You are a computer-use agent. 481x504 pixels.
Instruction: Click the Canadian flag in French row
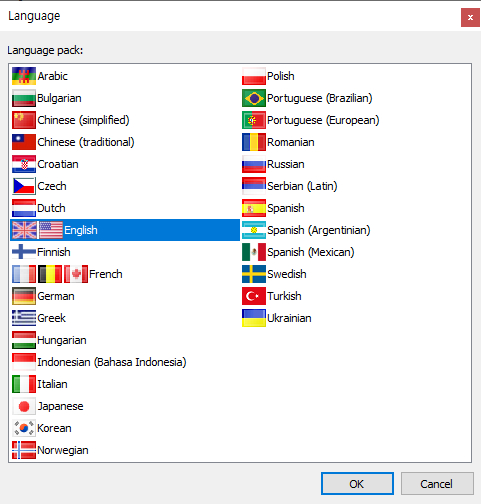(76, 274)
